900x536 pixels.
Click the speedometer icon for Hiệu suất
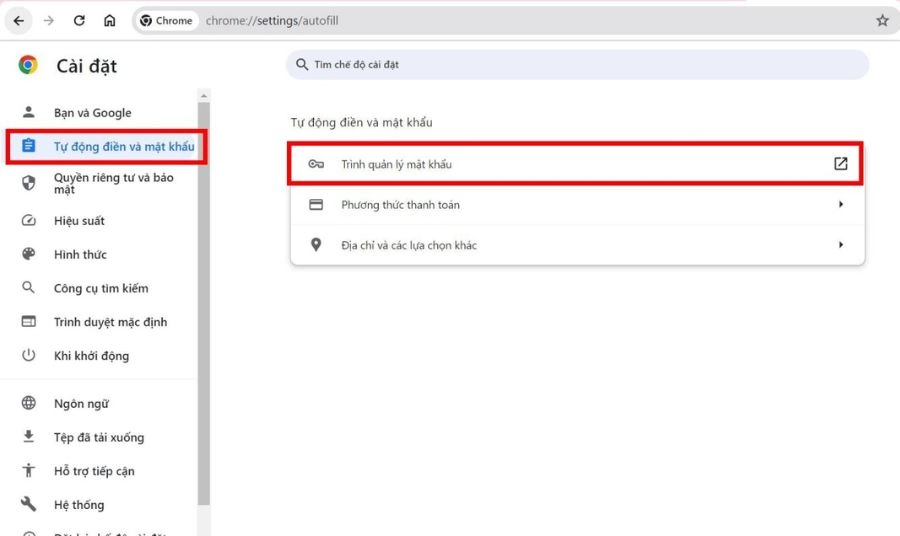pyautogui.click(x=28, y=220)
